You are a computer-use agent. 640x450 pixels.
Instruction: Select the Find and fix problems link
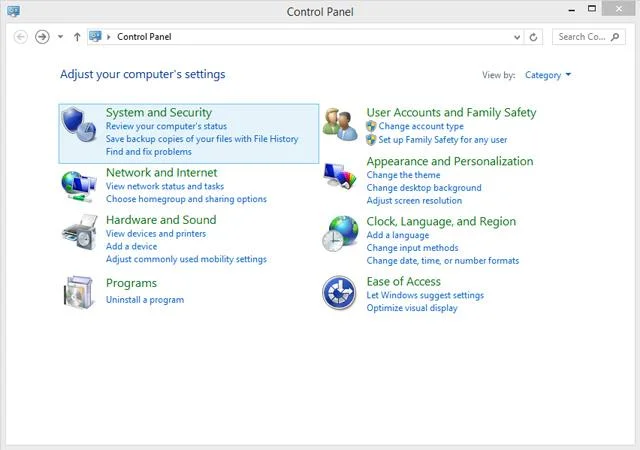click(149, 152)
